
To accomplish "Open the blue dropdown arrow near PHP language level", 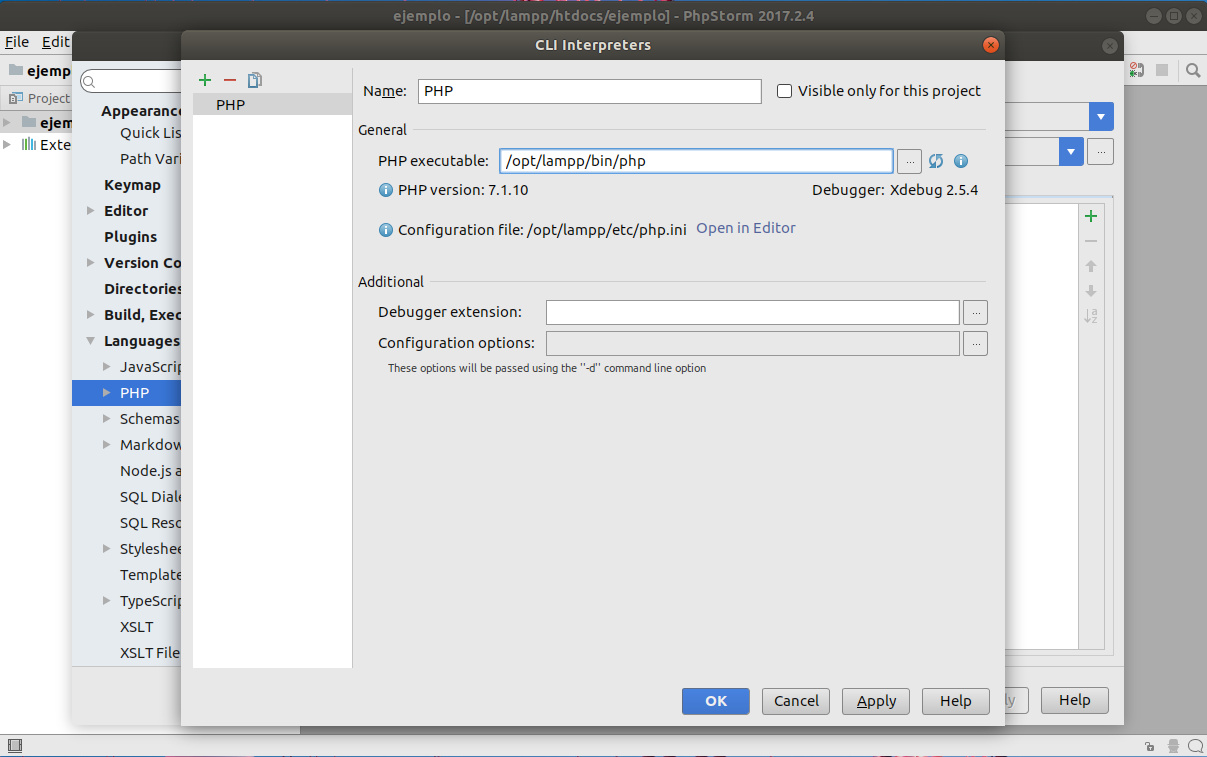I will [x=1100, y=116].
